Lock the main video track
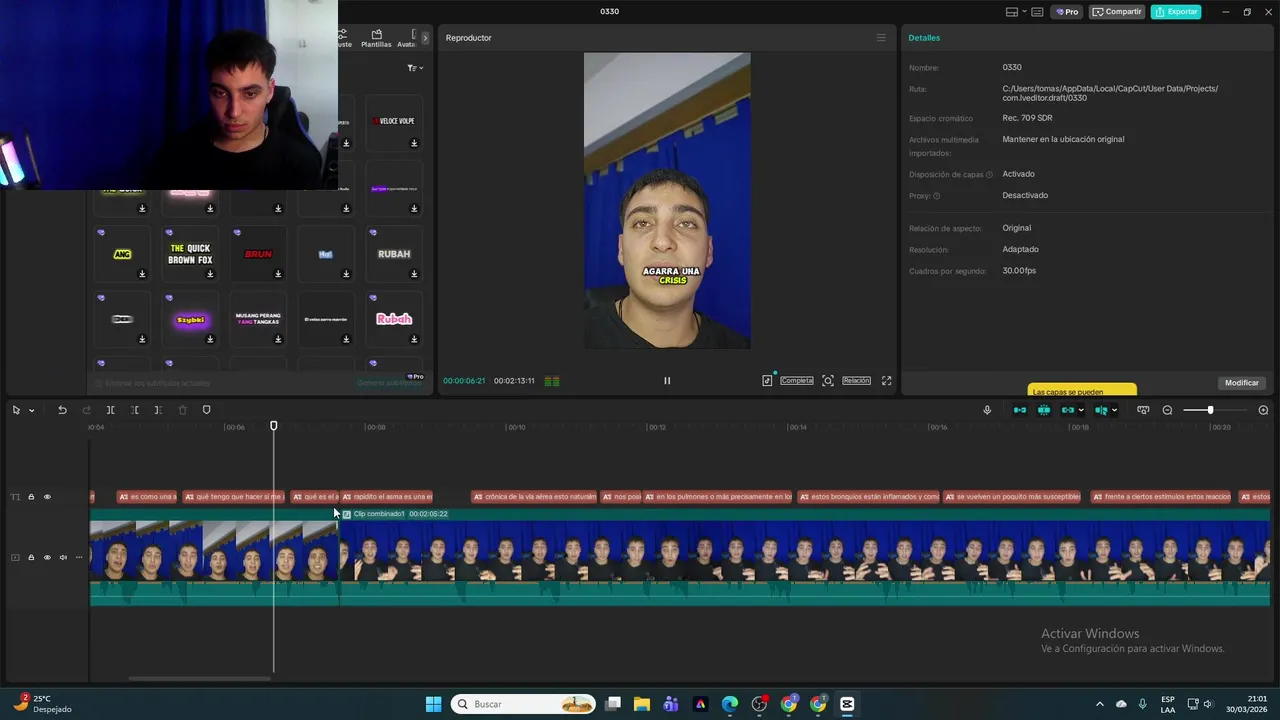Image resolution: width=1280 pixels, height=720 pixels. [x=31, y=558]
